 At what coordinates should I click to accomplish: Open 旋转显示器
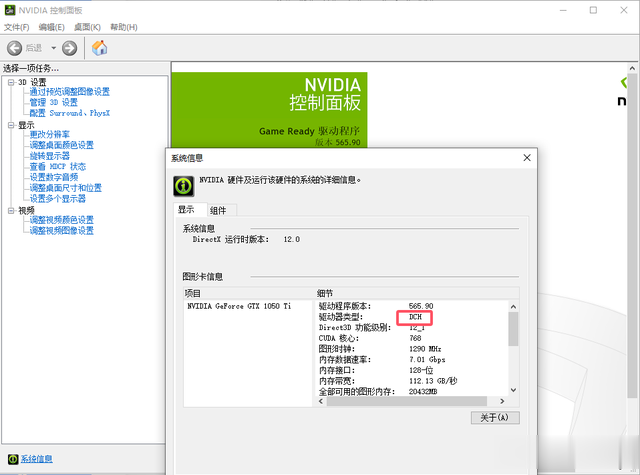pyautogui.click(x=49, y=156)
